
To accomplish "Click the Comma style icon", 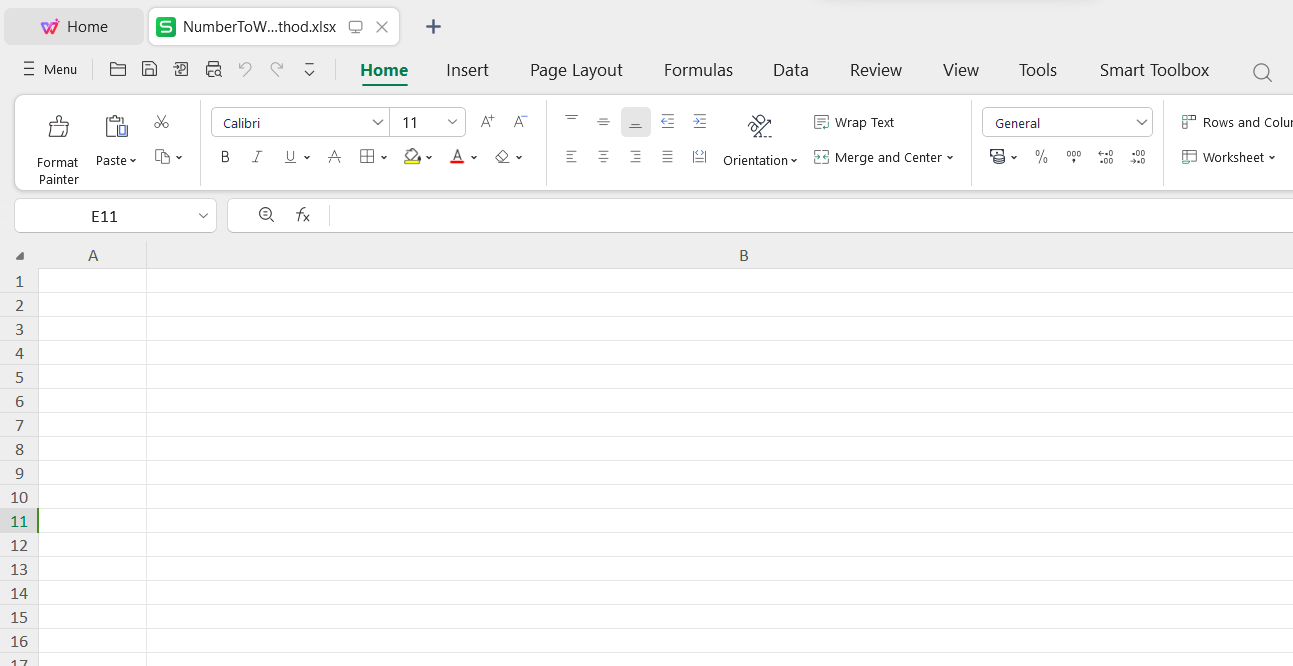I will (x=1073, y=157).
